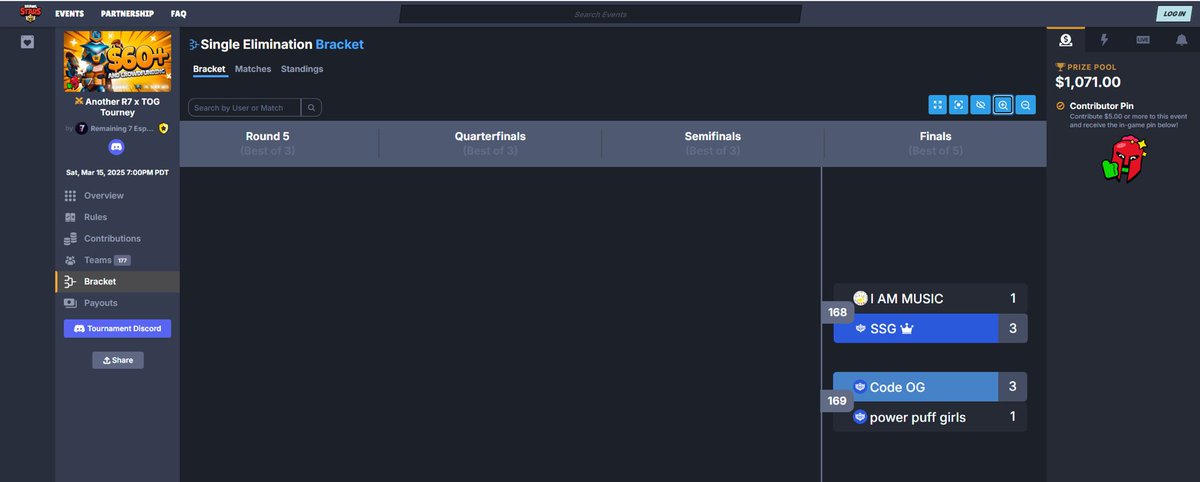This screenshot has height=482, width=1200.
Task: Switch to the Bracket tab
Action: [x=210, y=69]
